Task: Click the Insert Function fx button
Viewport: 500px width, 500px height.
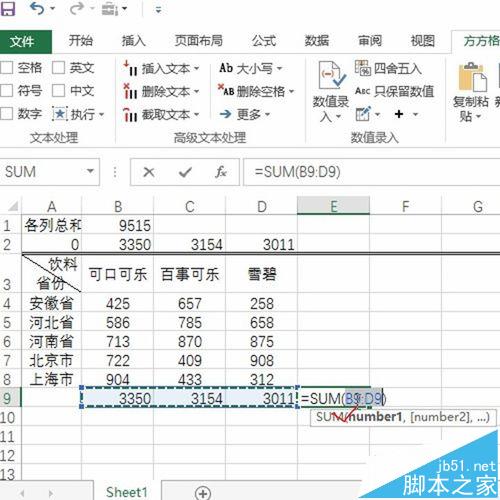Action: point(221,172)
